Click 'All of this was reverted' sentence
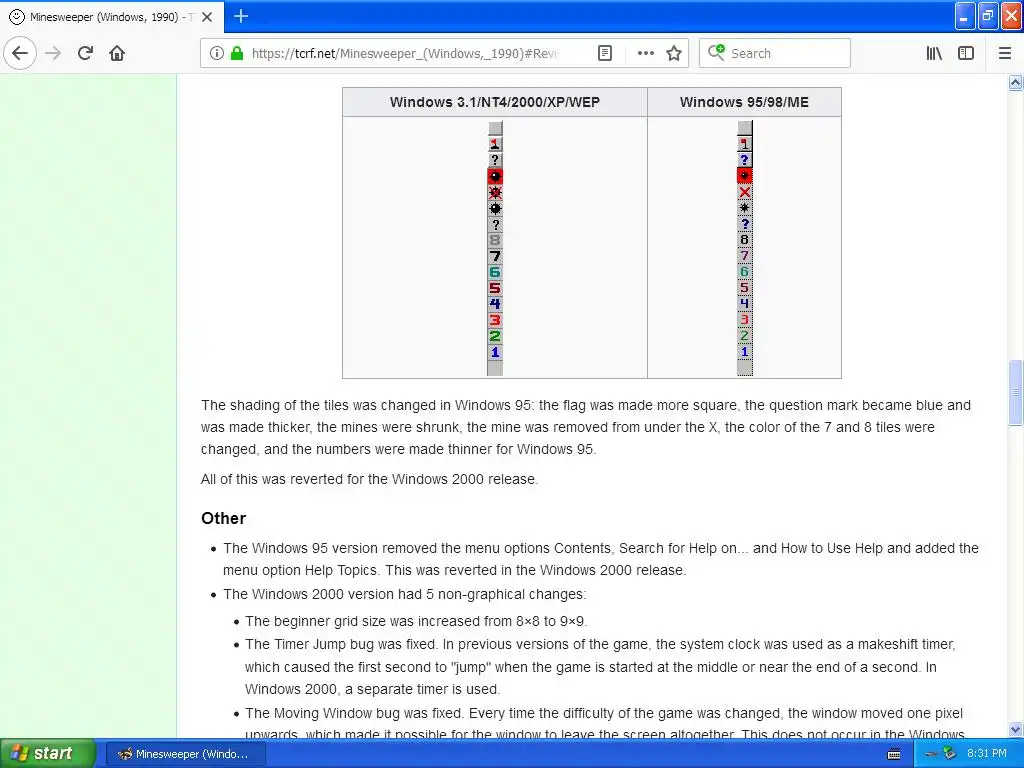 [370, 479]
